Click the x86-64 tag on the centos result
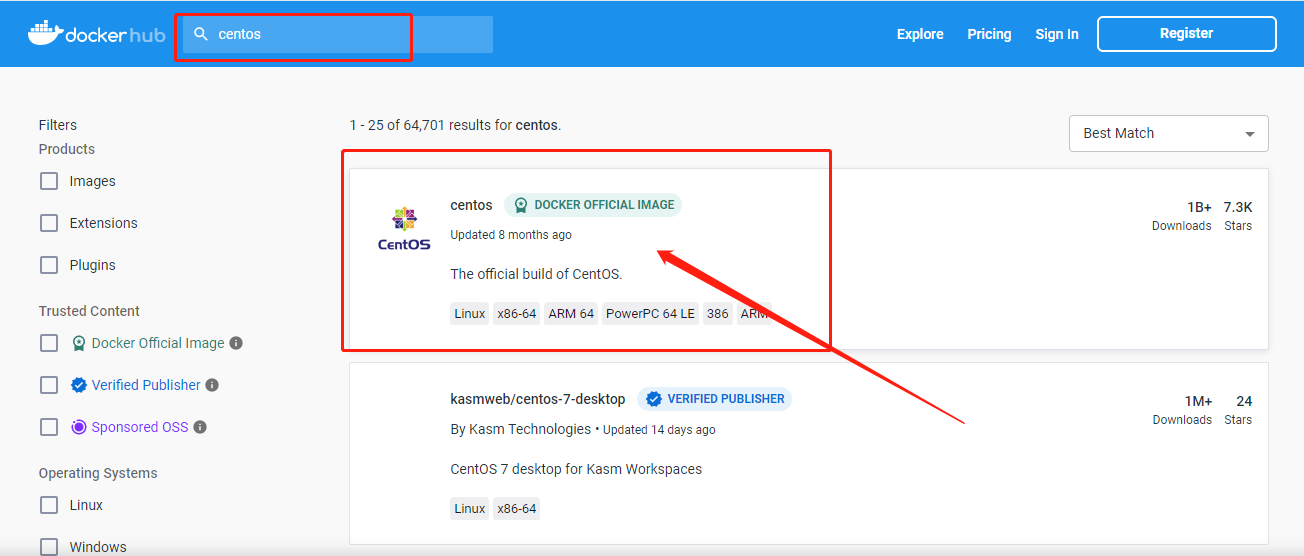This screenshot has width=1304, height=556. click(x=516, y=314)
